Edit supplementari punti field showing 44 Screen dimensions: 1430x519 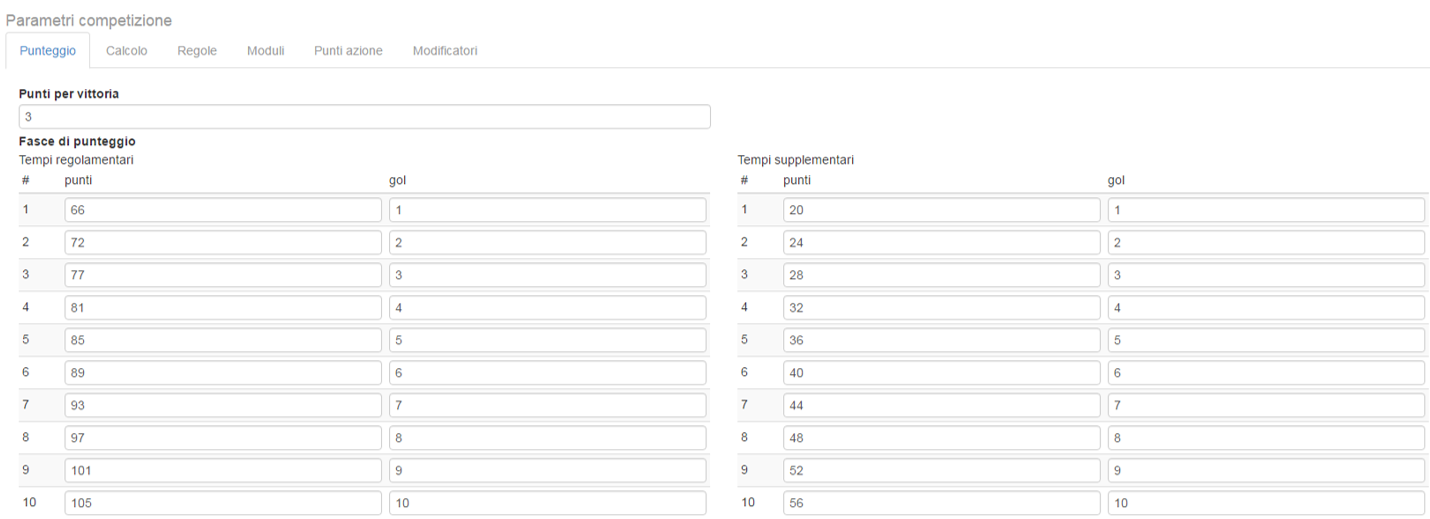point(941,405)
